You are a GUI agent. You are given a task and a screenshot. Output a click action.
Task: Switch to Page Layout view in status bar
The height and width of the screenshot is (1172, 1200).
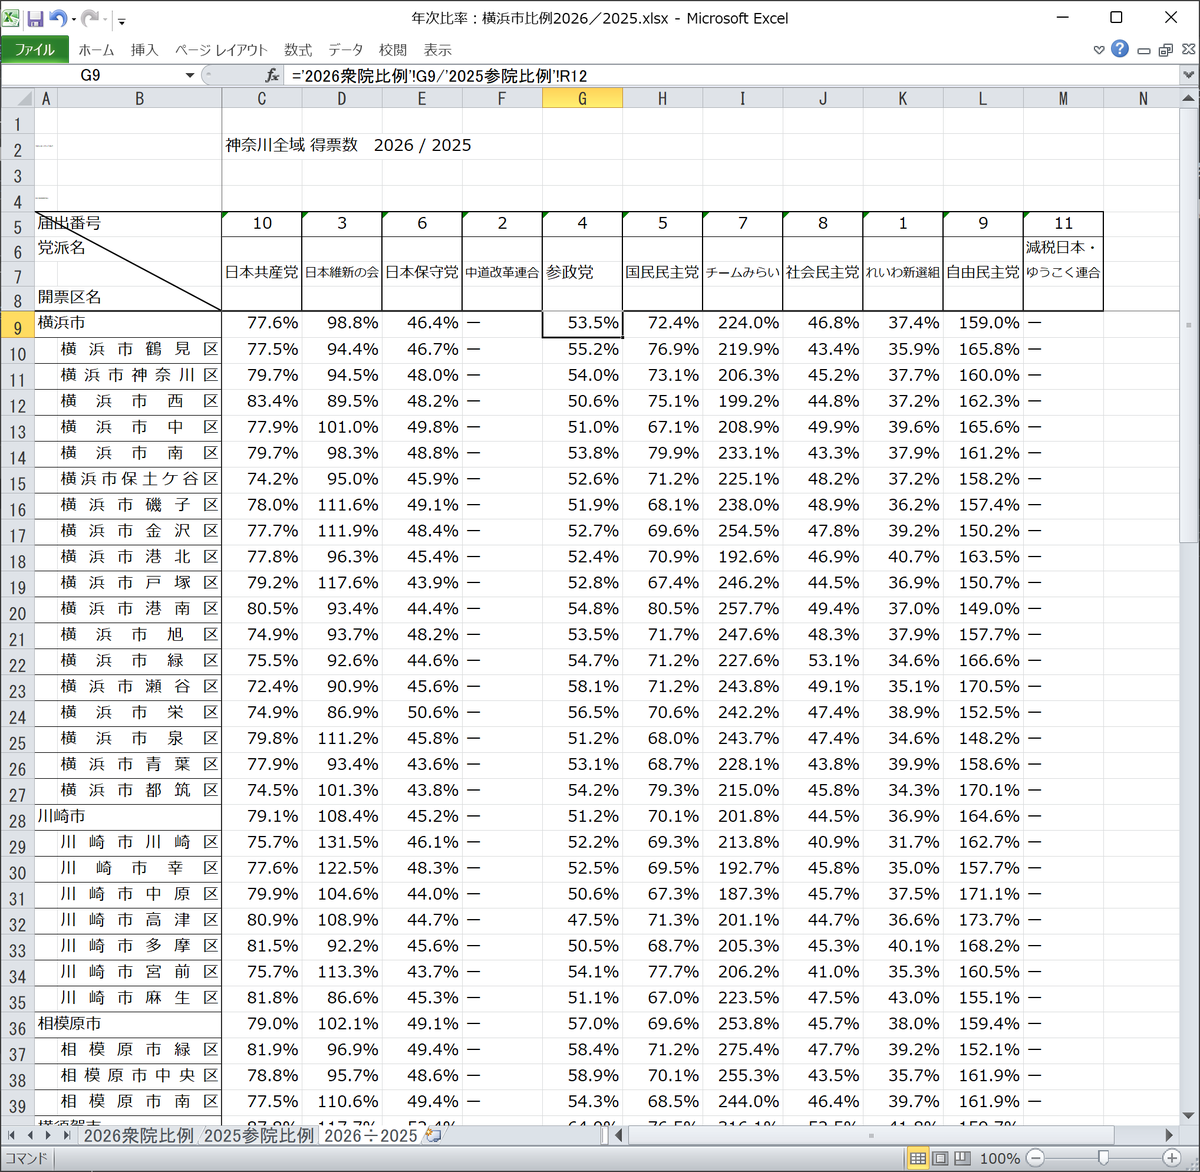point(940,1158)
